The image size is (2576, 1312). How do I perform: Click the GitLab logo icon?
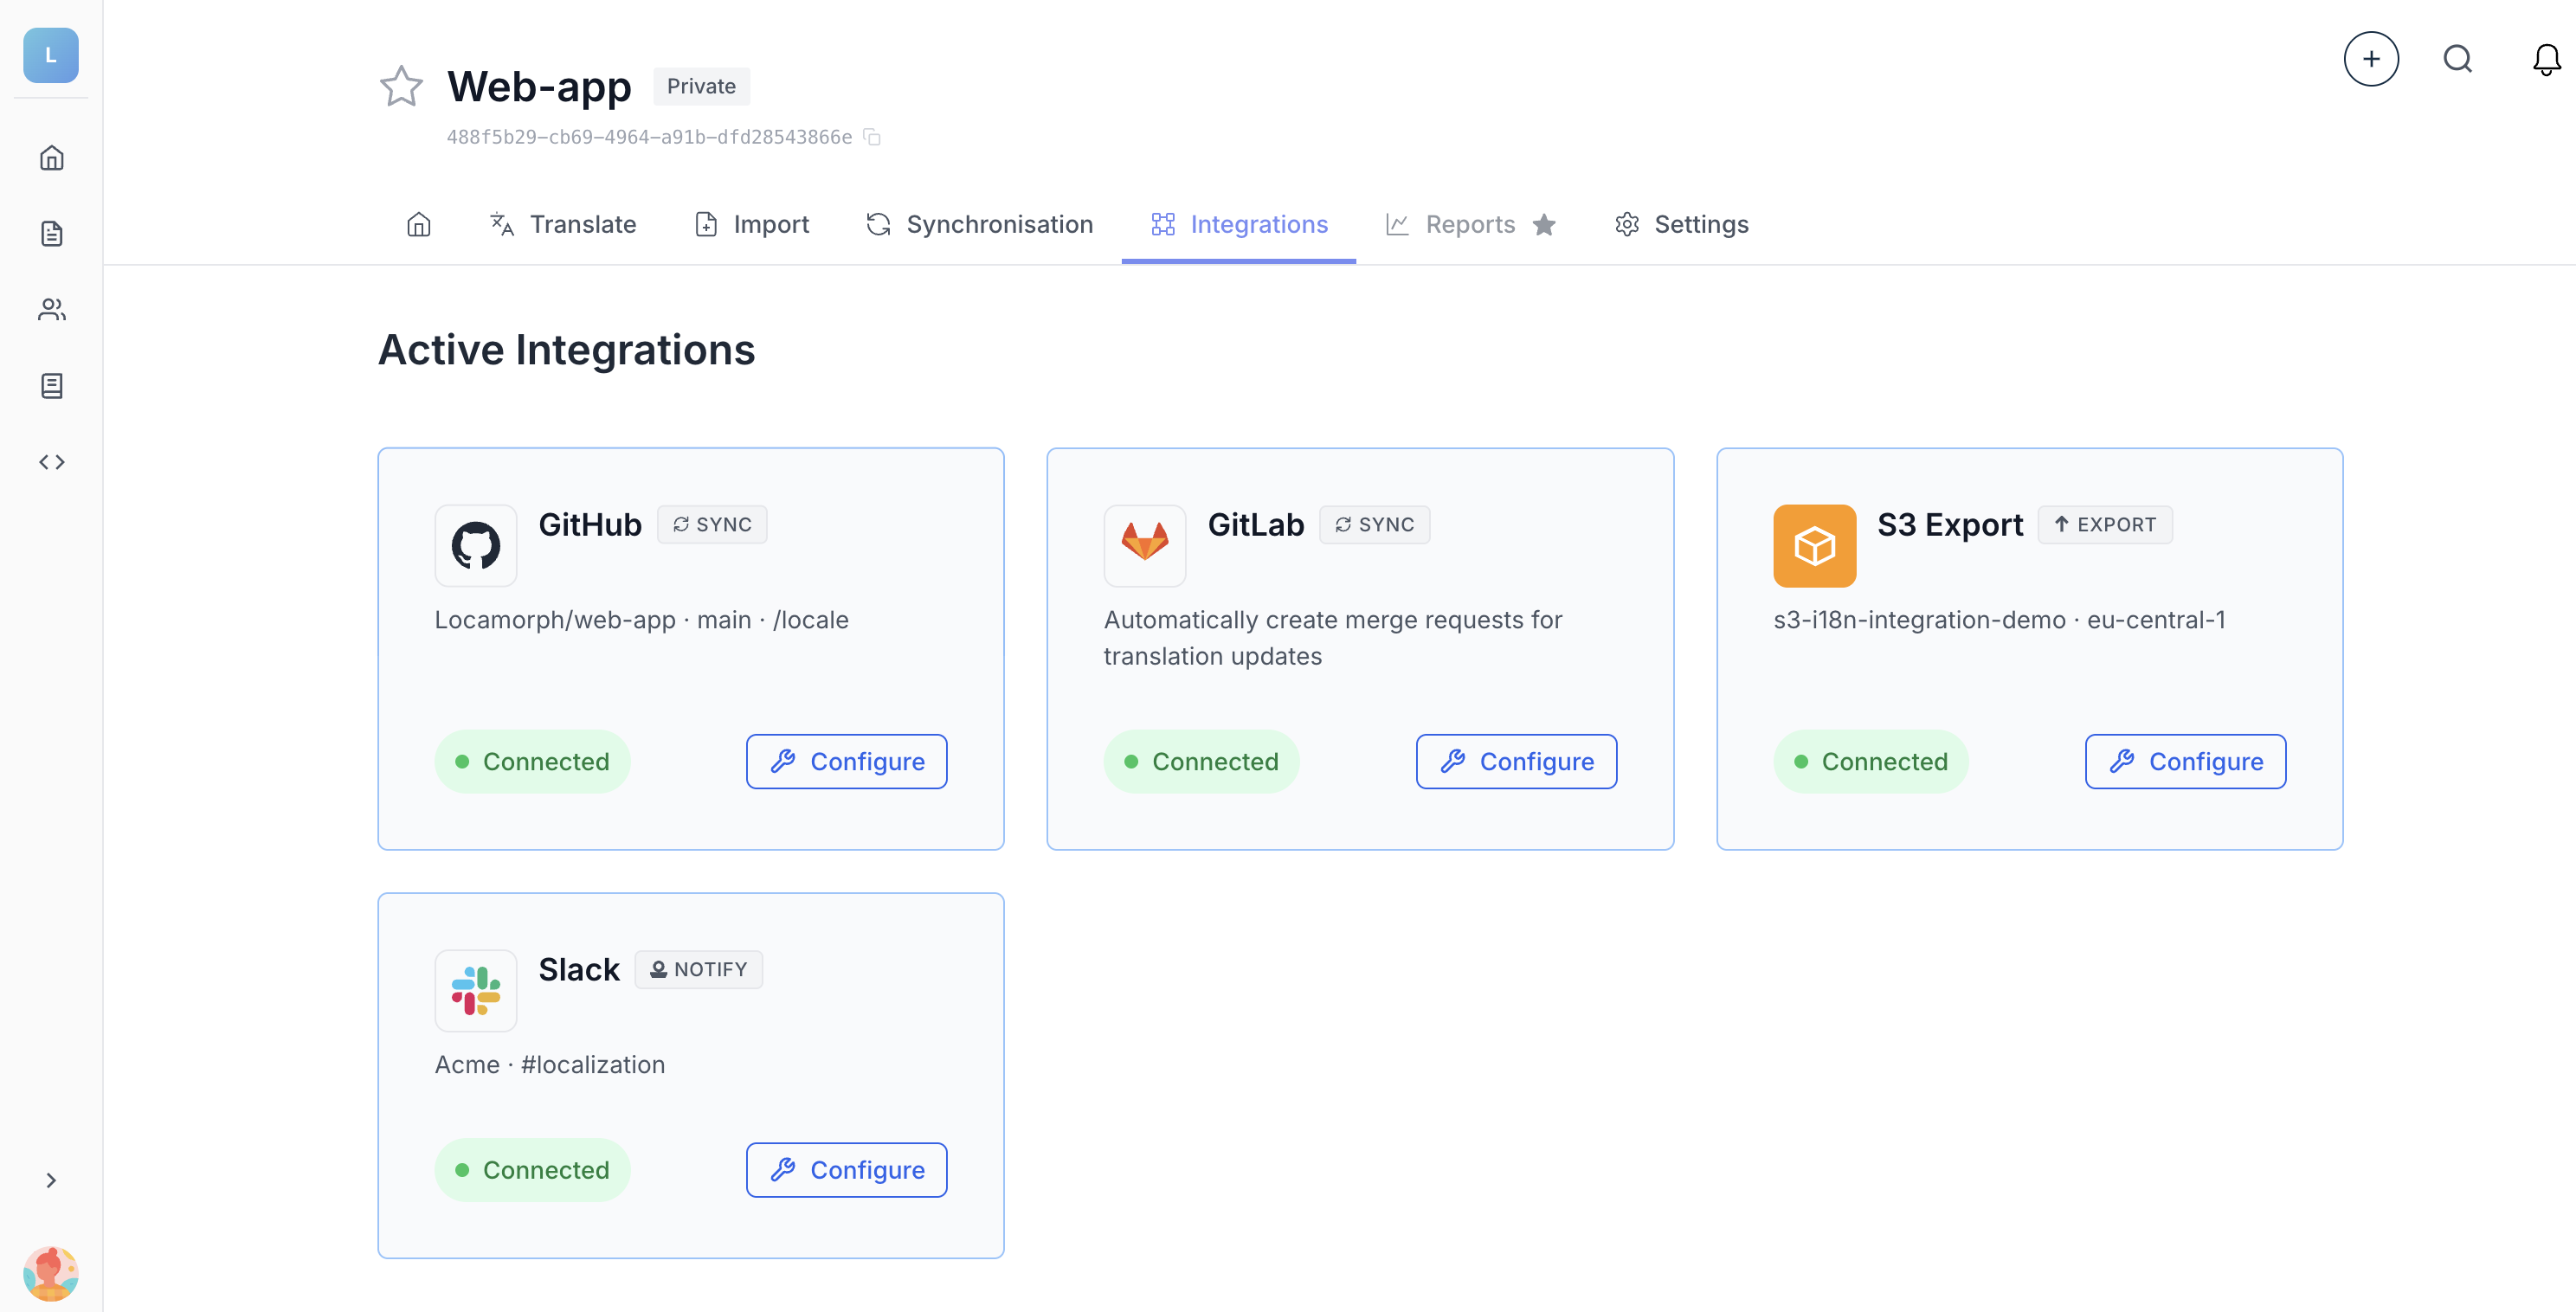1145,545
